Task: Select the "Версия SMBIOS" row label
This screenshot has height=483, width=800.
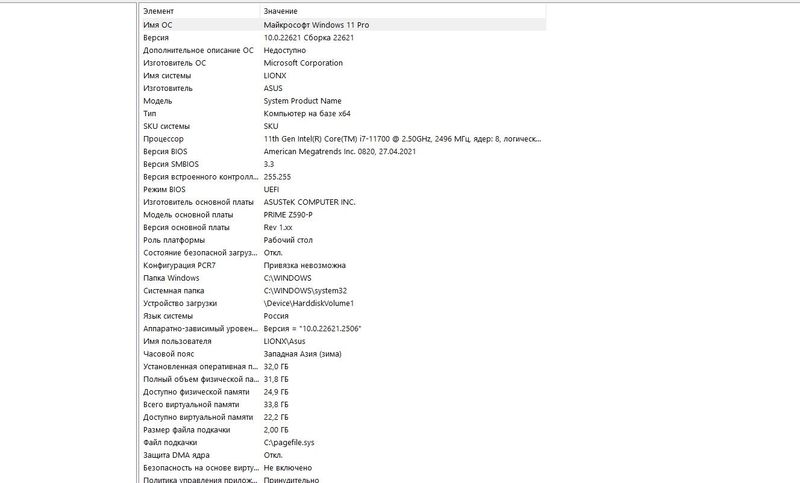Action: coord(171,164)
